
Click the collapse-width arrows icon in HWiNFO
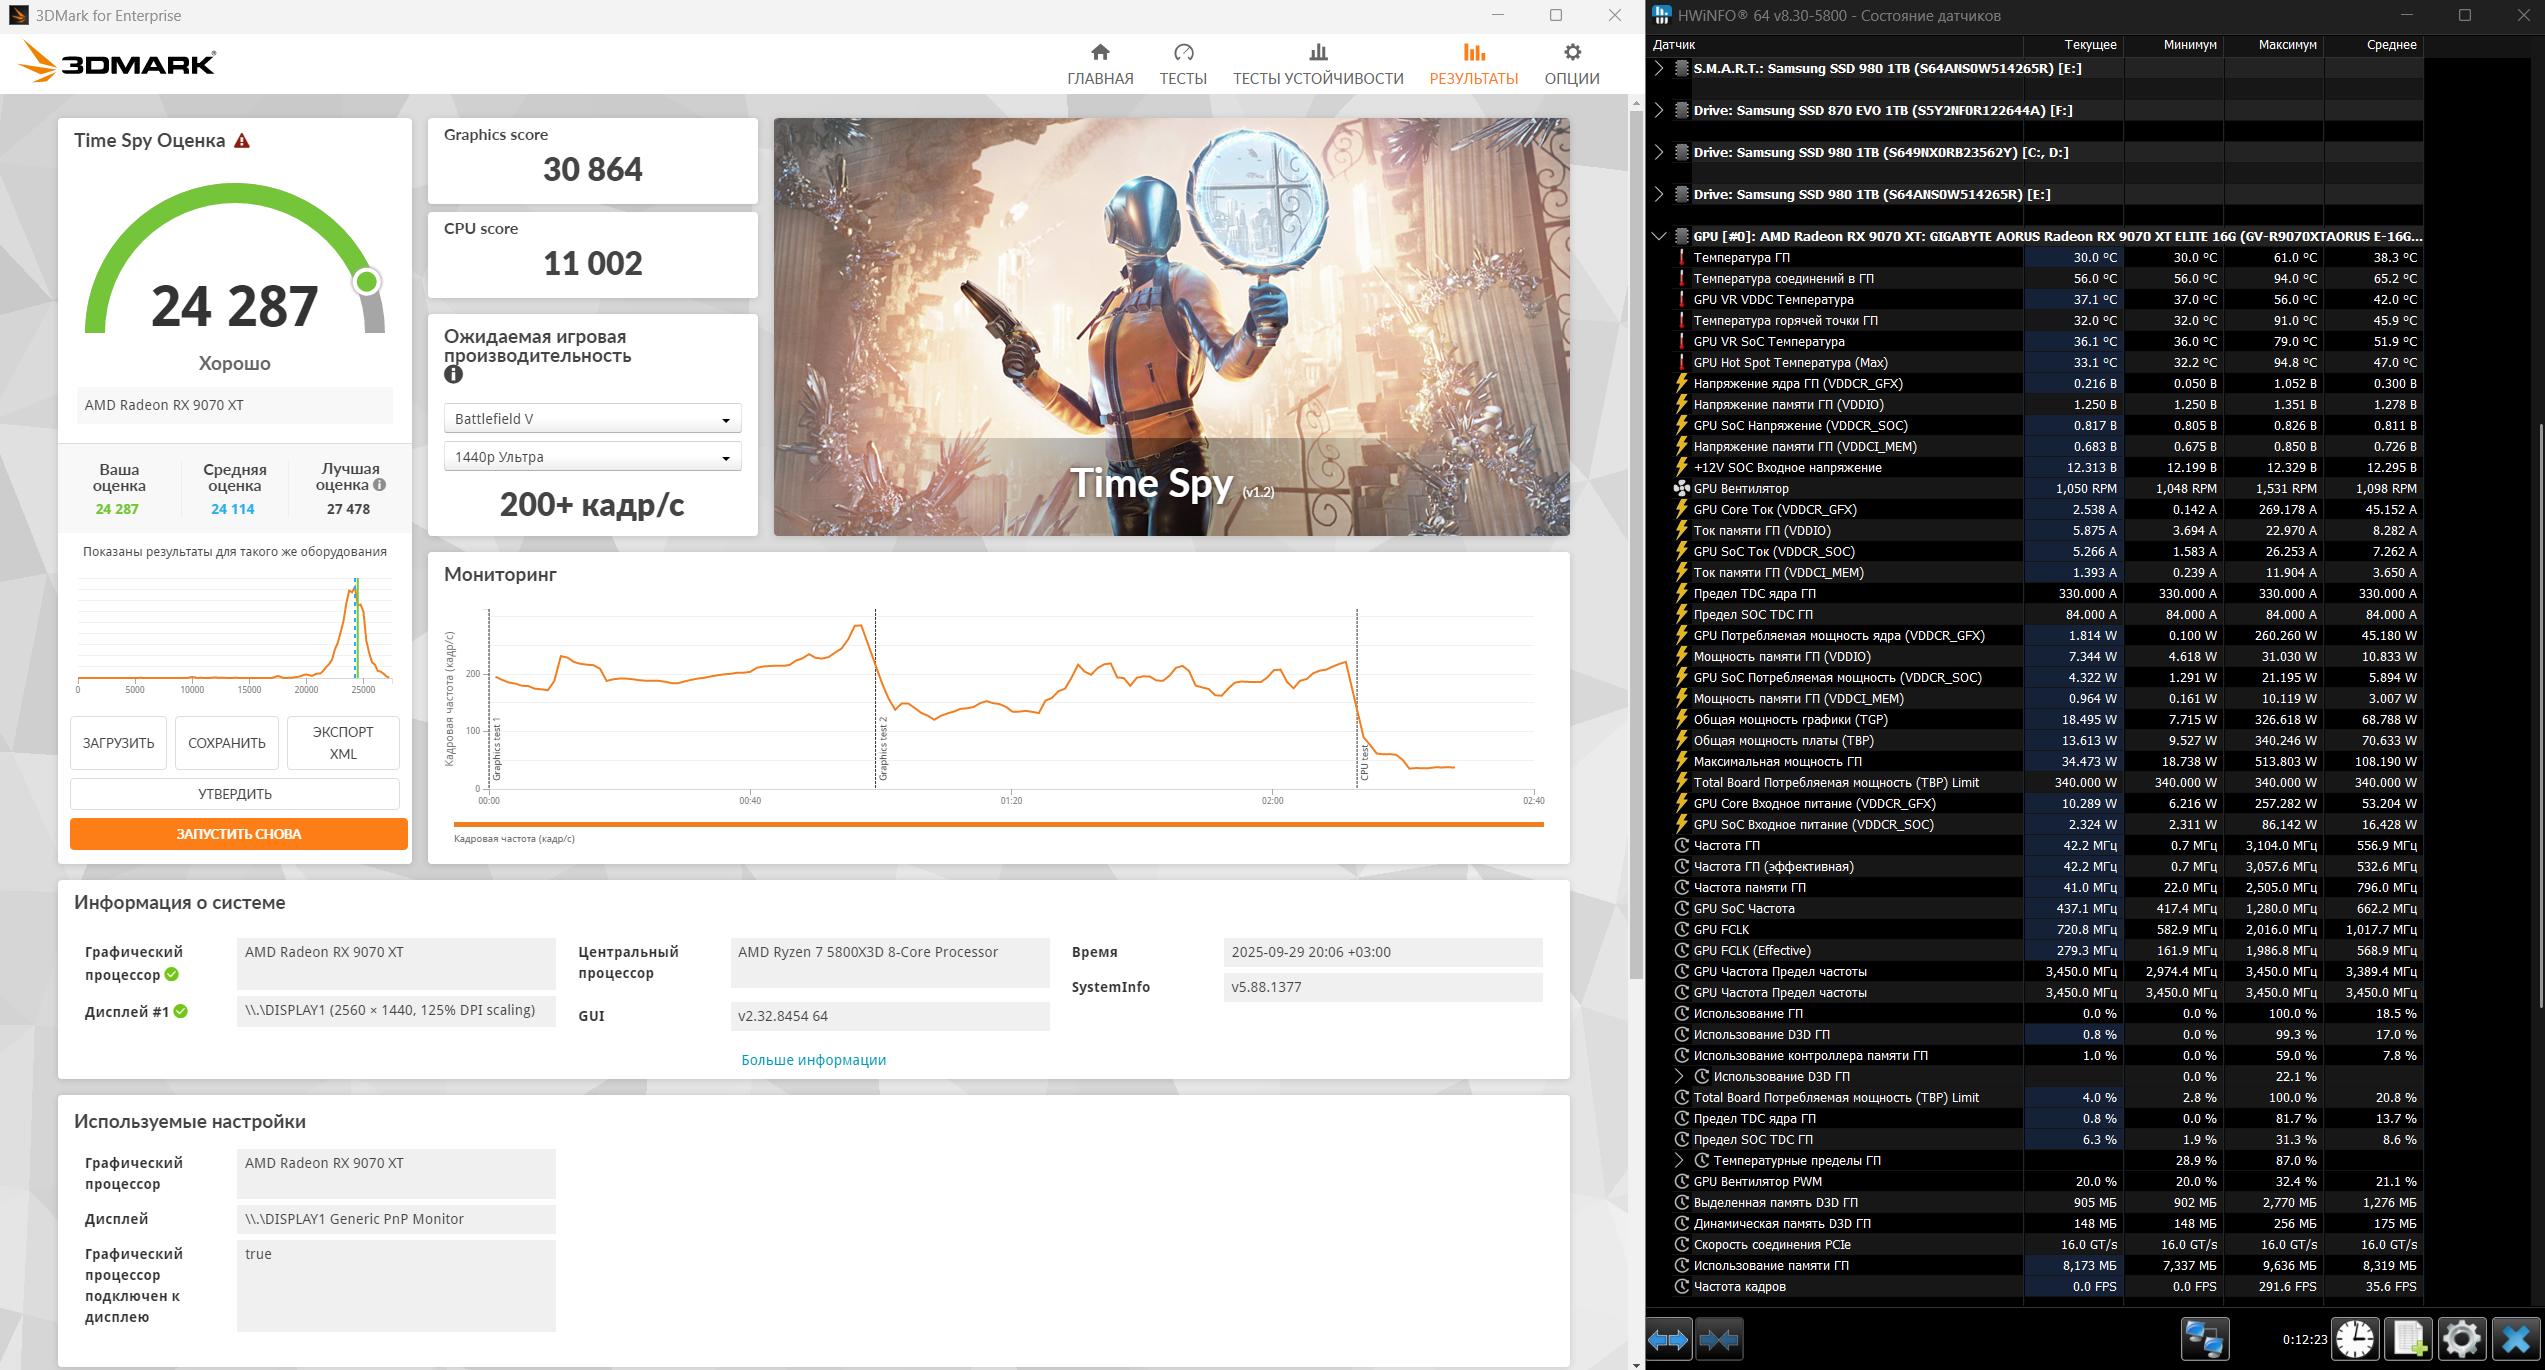click(x=1719, y=1339)
